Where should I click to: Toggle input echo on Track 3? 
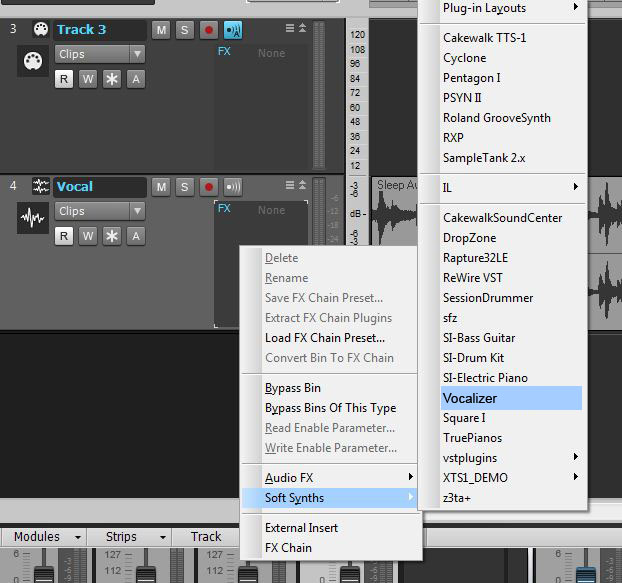(x=233, y=29)
